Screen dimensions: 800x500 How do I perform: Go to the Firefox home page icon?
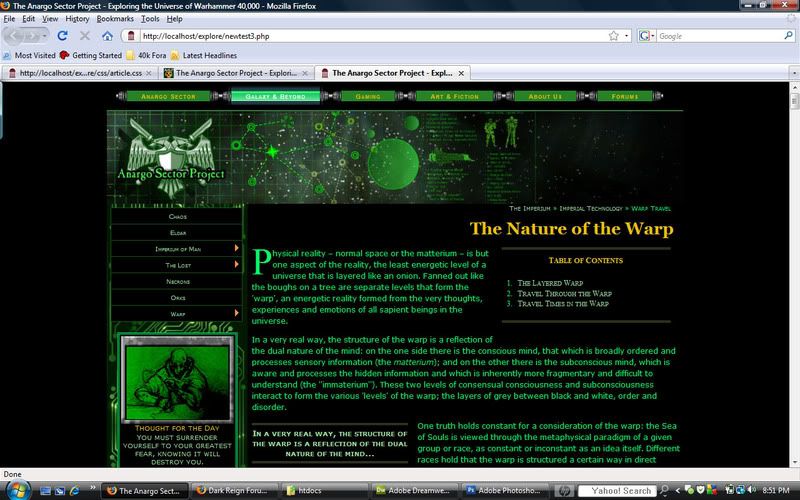point(107,36)
